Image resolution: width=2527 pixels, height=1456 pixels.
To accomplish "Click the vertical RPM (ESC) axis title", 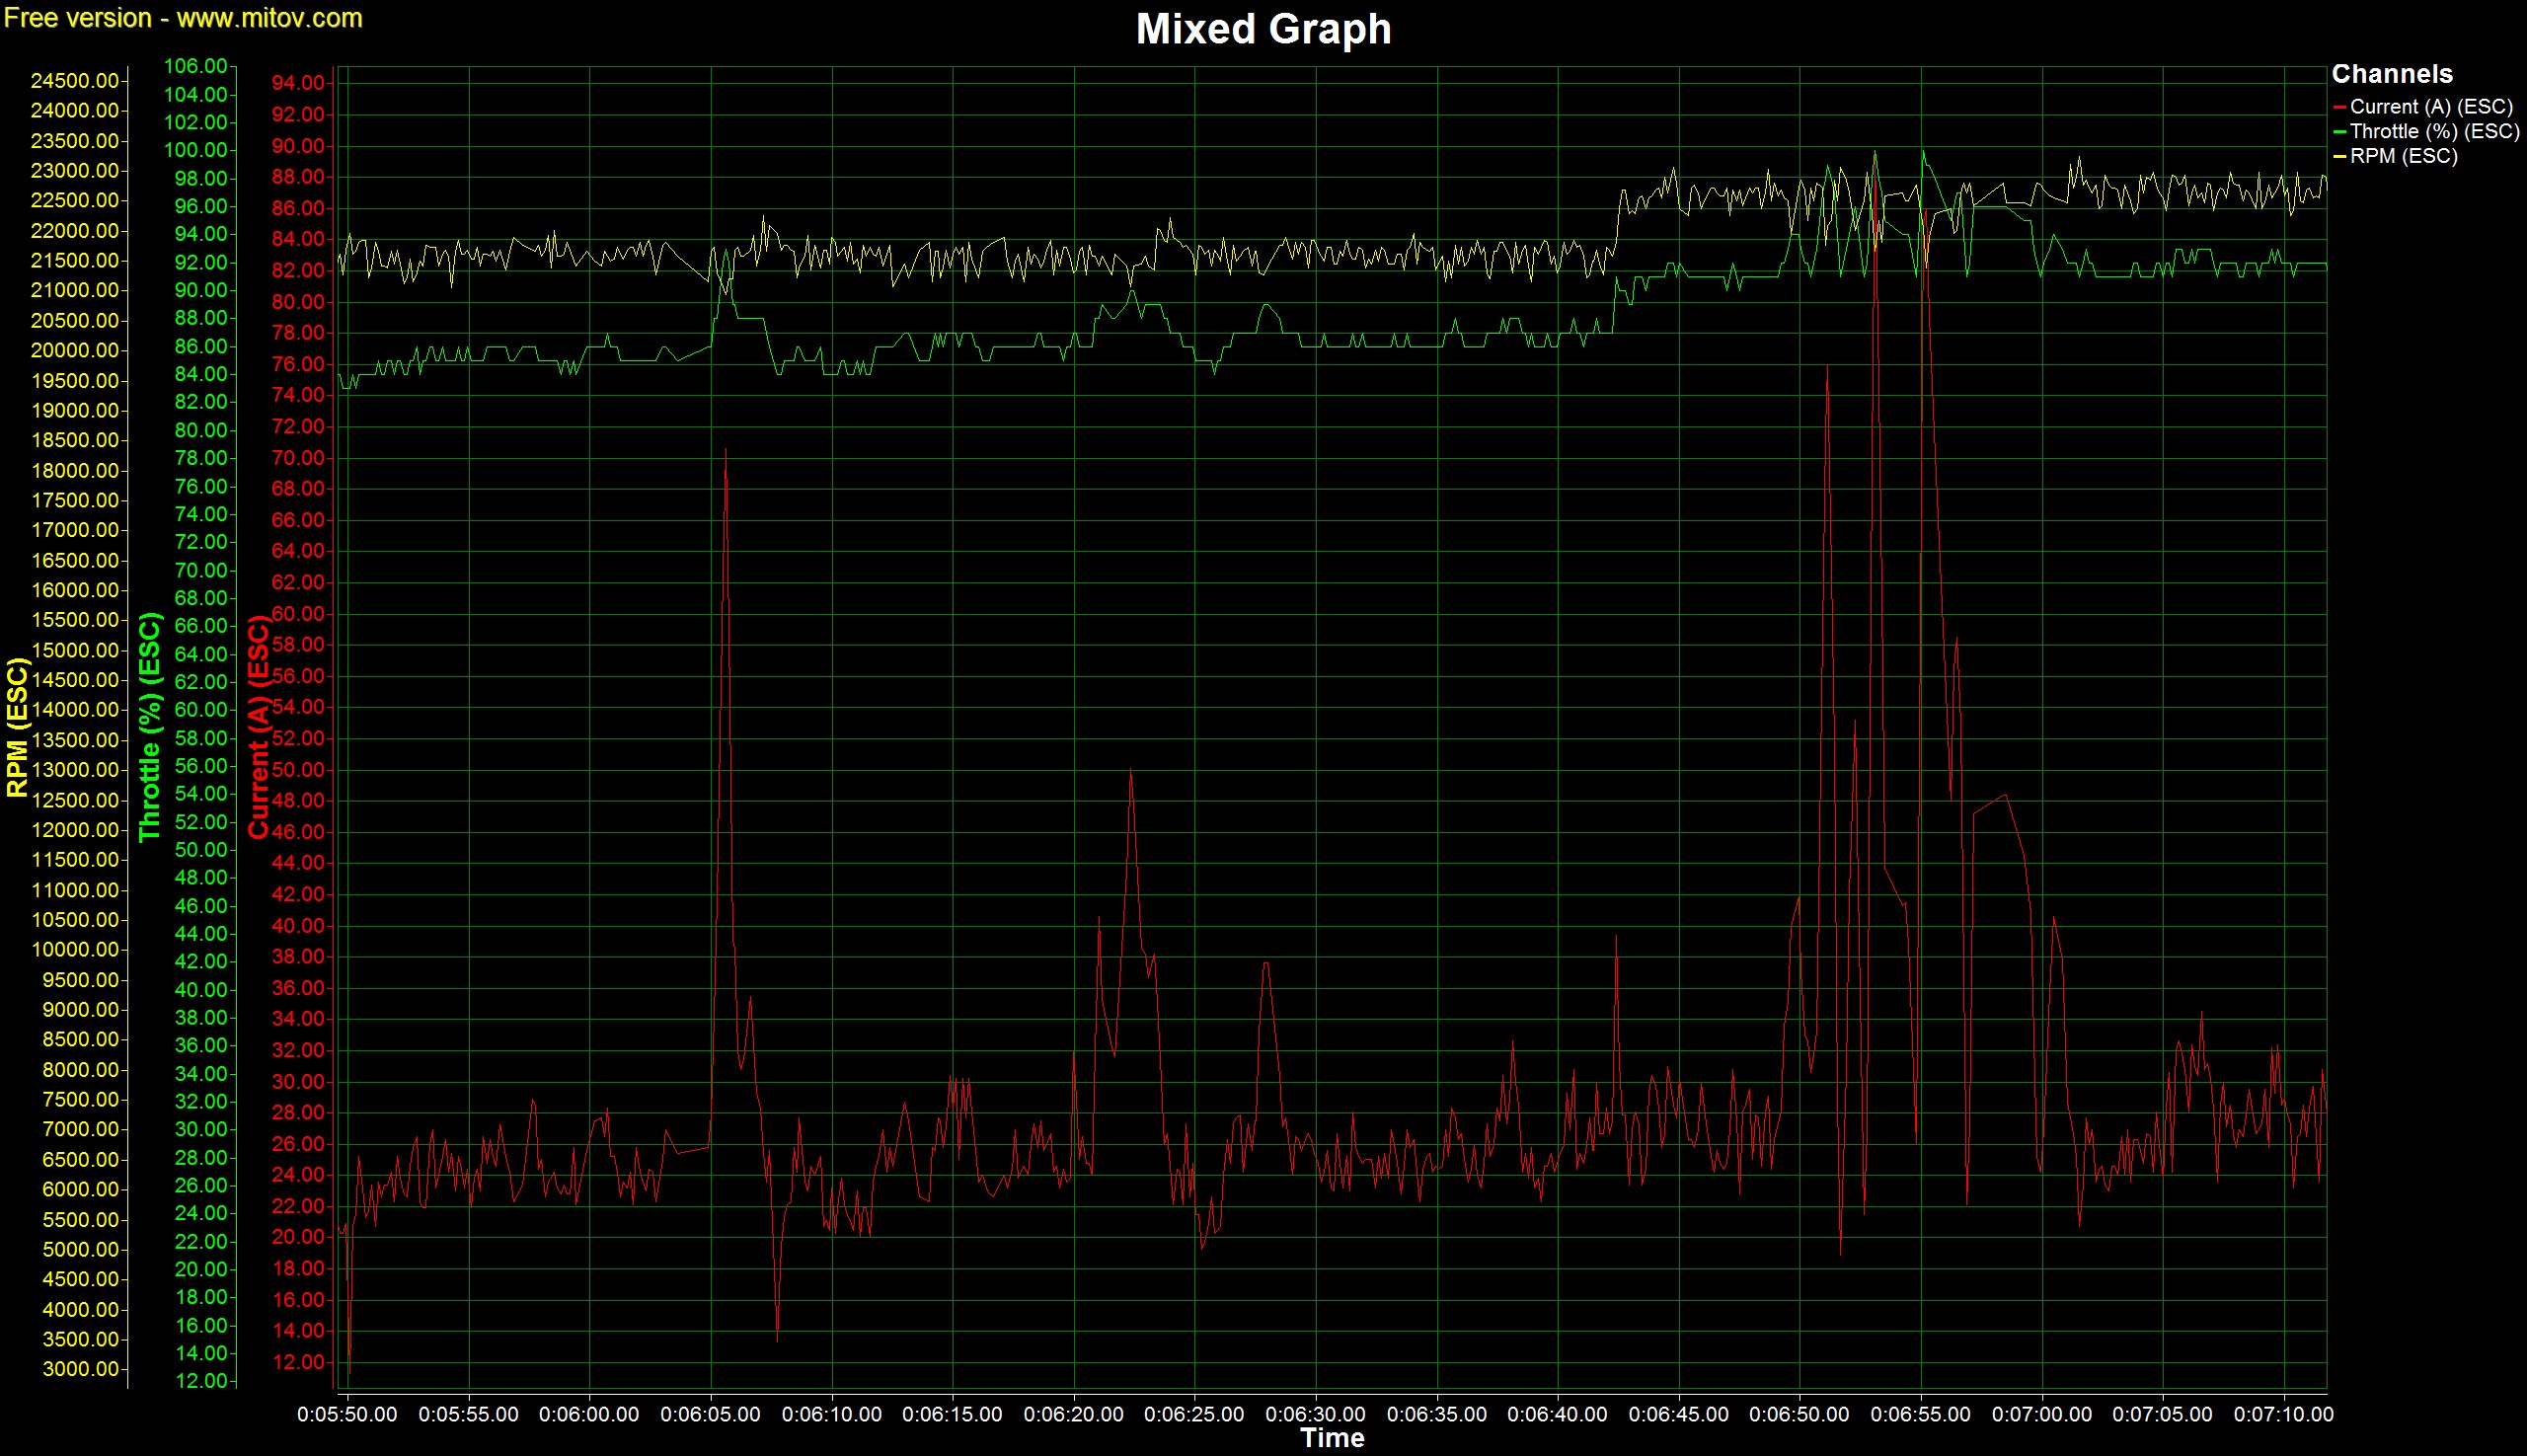I will point(17,727).
